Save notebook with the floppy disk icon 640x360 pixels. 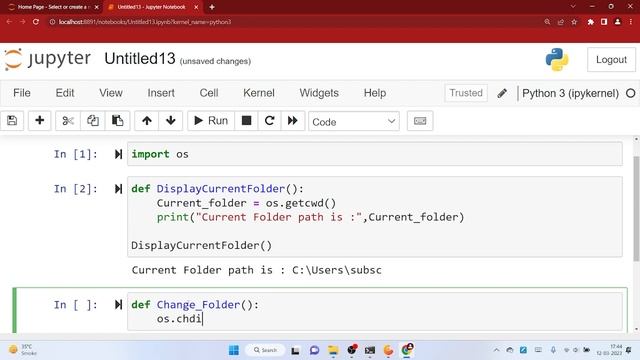pyautogui.click(x=12, y=121)
